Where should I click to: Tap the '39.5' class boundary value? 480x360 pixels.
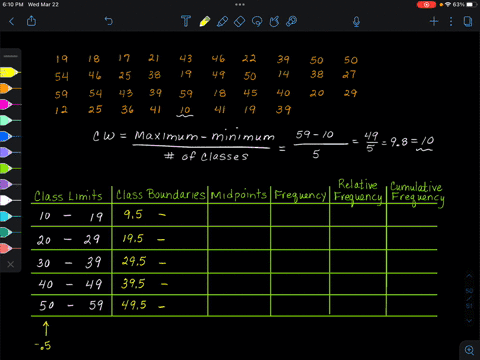click(x=133, y=283)
